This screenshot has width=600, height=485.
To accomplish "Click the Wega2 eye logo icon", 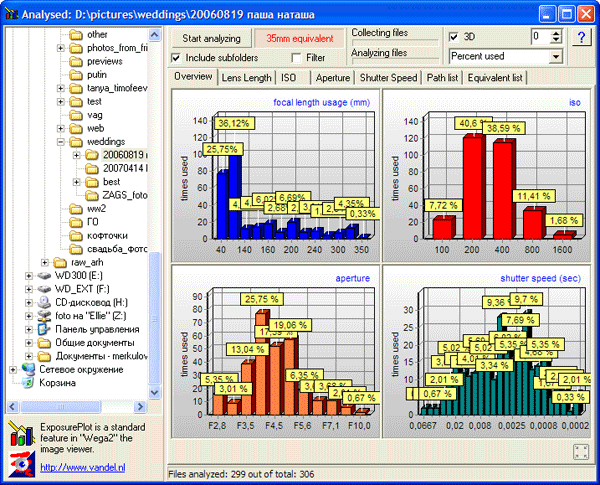I will click(22, 464).
